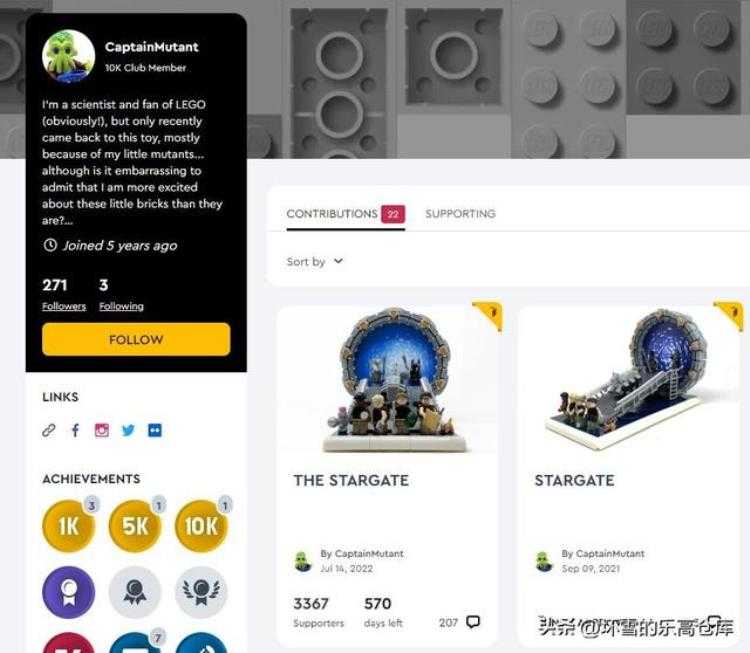Open CaptainMutant's Instagram link
750x653 pixels.
101,431
